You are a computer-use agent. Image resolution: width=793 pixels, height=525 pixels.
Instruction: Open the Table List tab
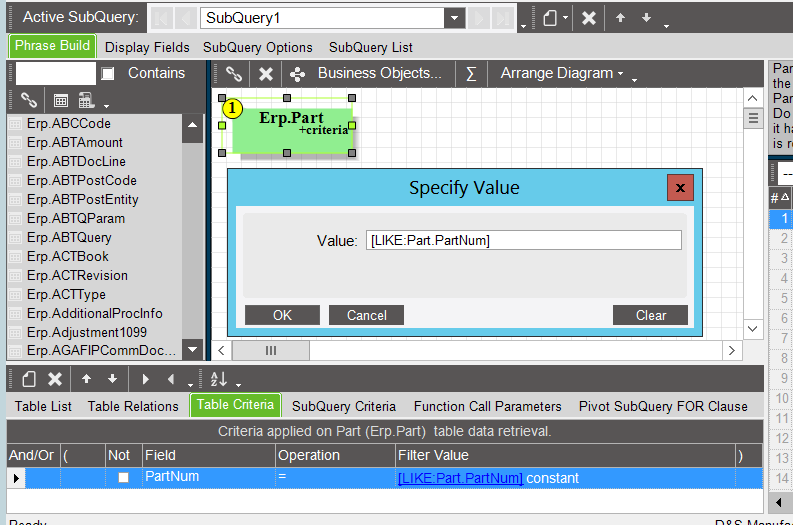[43, 406]
